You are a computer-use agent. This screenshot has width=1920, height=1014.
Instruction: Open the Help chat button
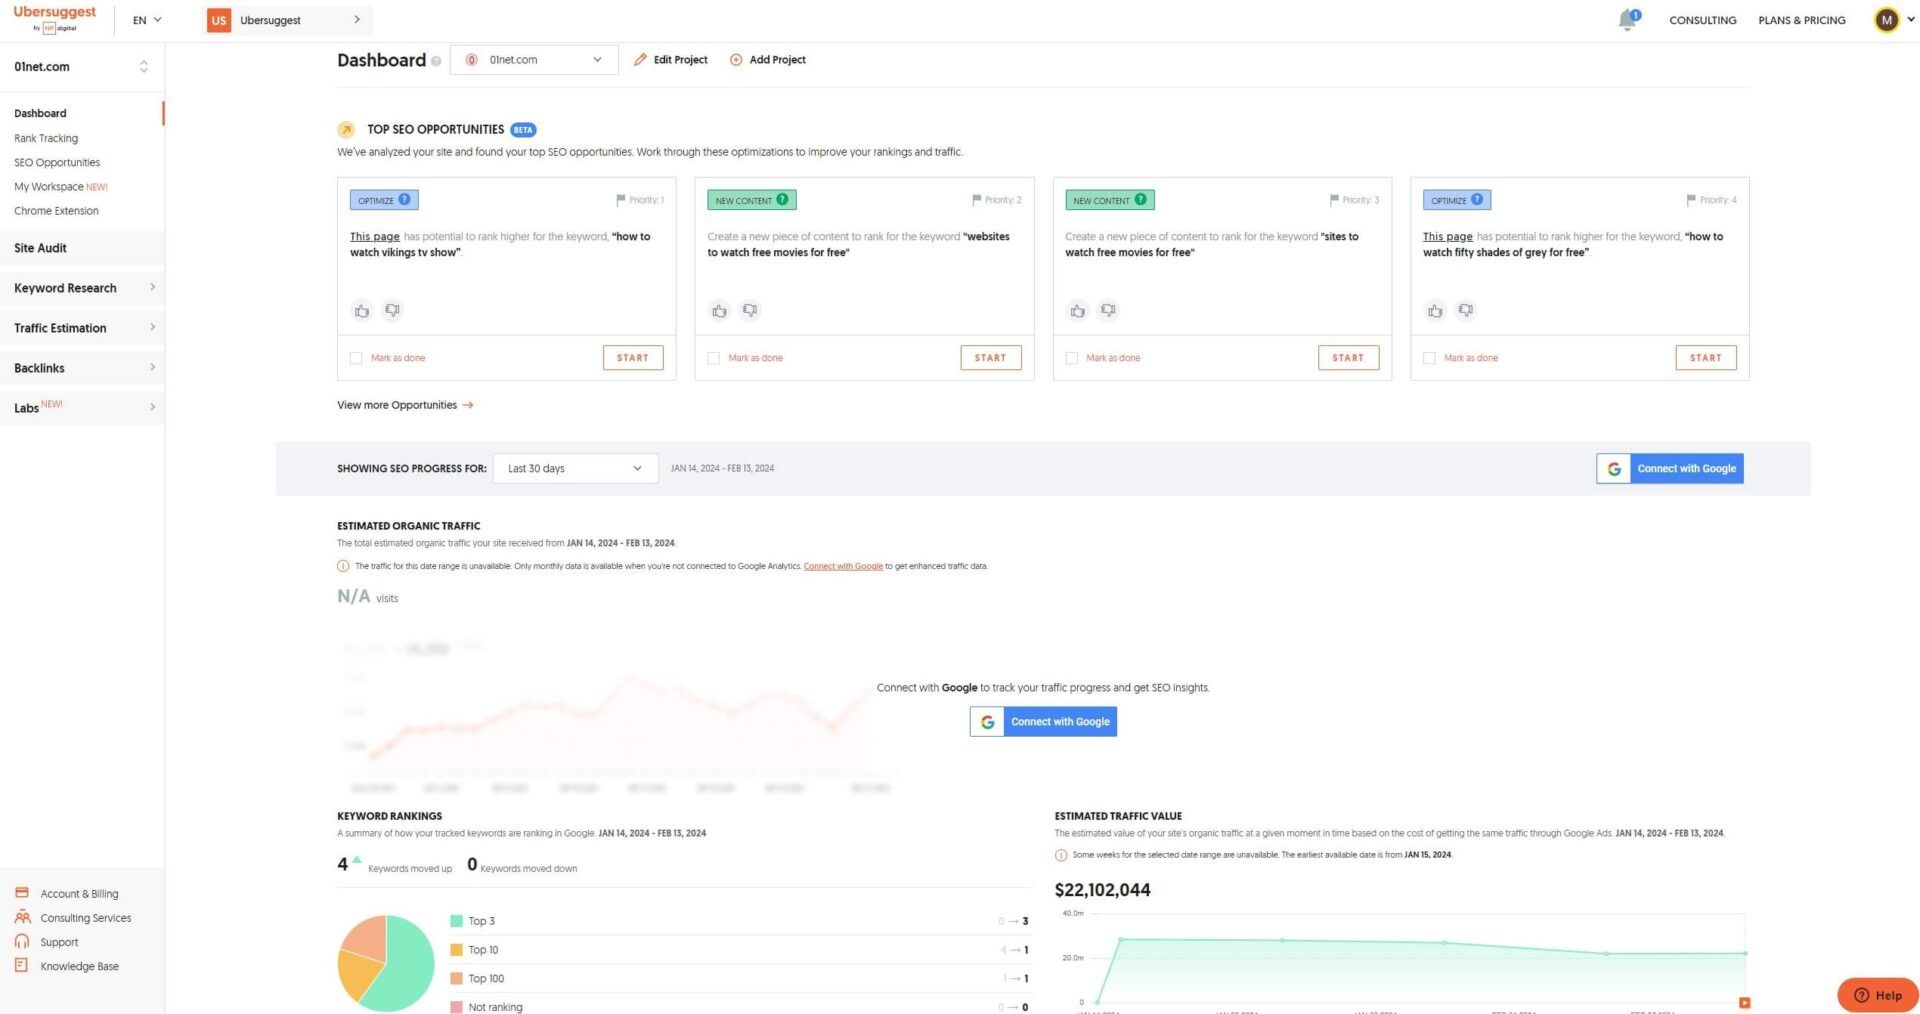tap(1877, 995)
